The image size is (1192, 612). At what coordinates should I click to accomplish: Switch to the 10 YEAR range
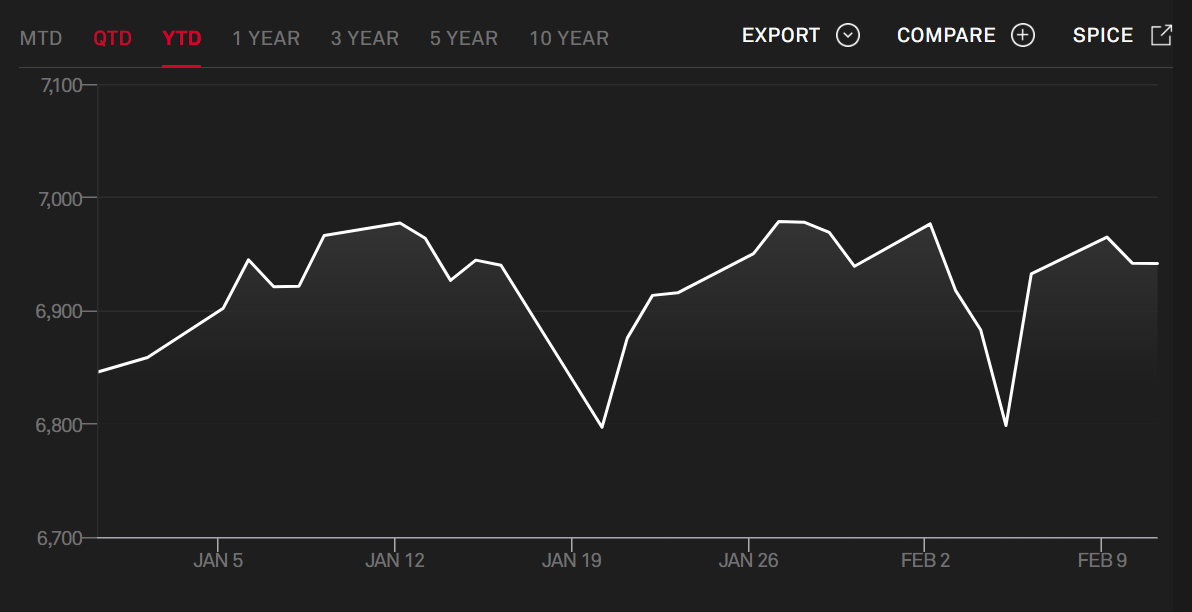click(569, 39)
